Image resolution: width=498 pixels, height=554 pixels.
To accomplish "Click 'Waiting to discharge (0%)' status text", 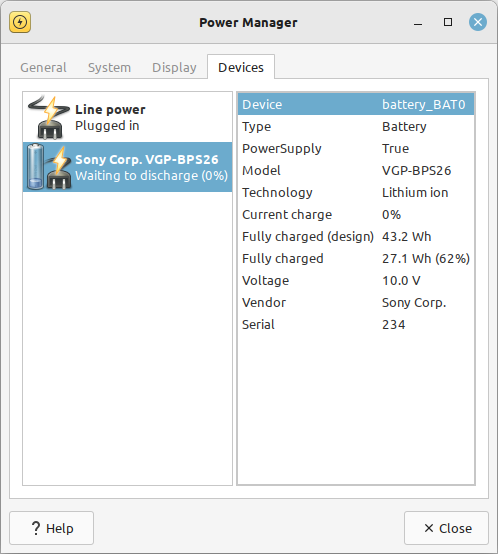I will coord(152,176).
